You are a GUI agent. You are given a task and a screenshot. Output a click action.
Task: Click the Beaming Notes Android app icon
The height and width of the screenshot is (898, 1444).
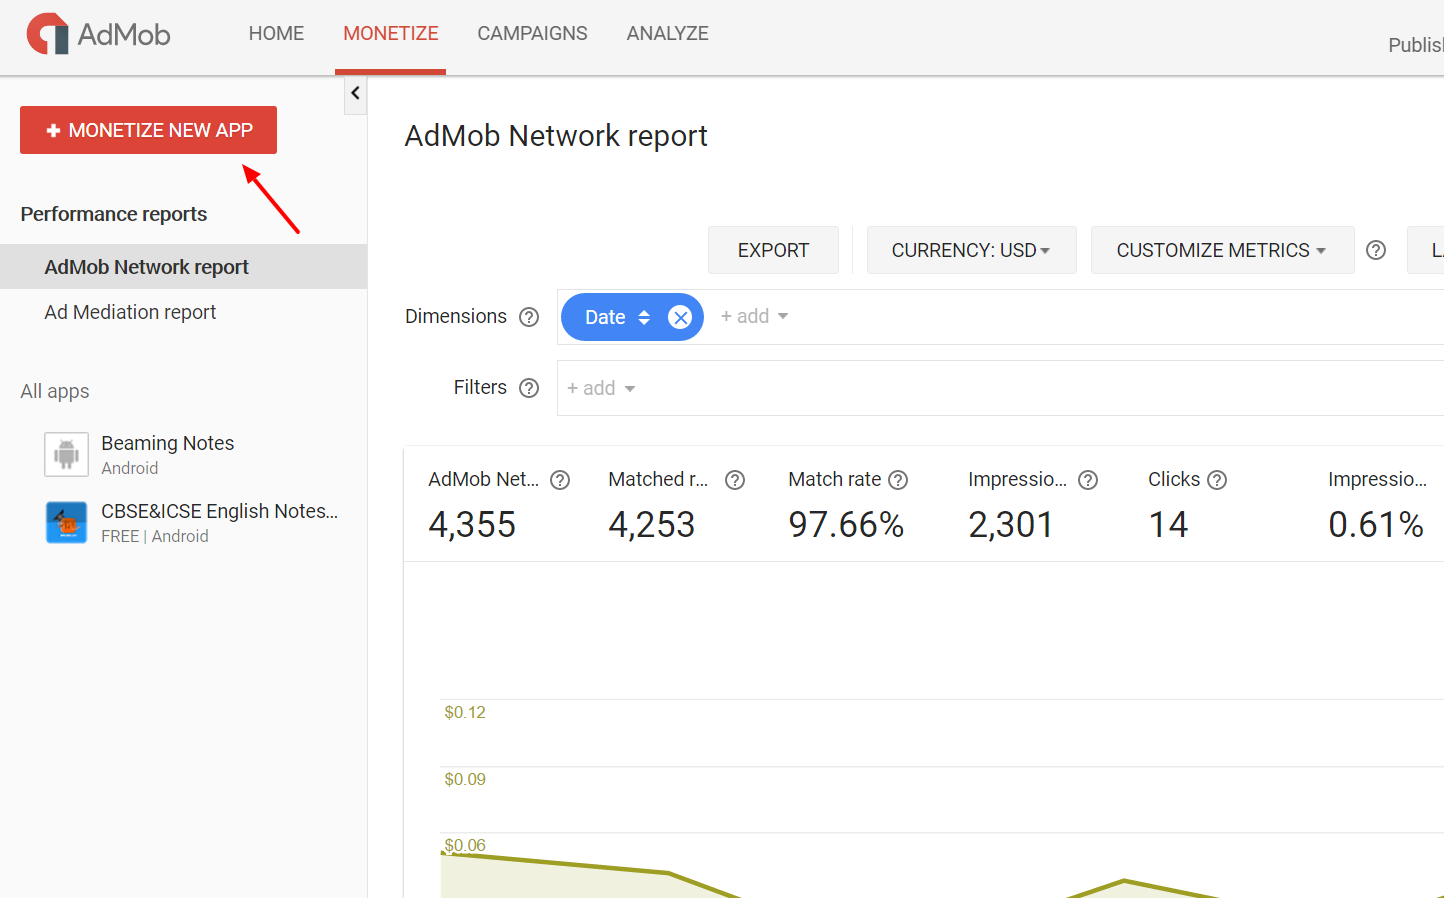pos(66,453)
